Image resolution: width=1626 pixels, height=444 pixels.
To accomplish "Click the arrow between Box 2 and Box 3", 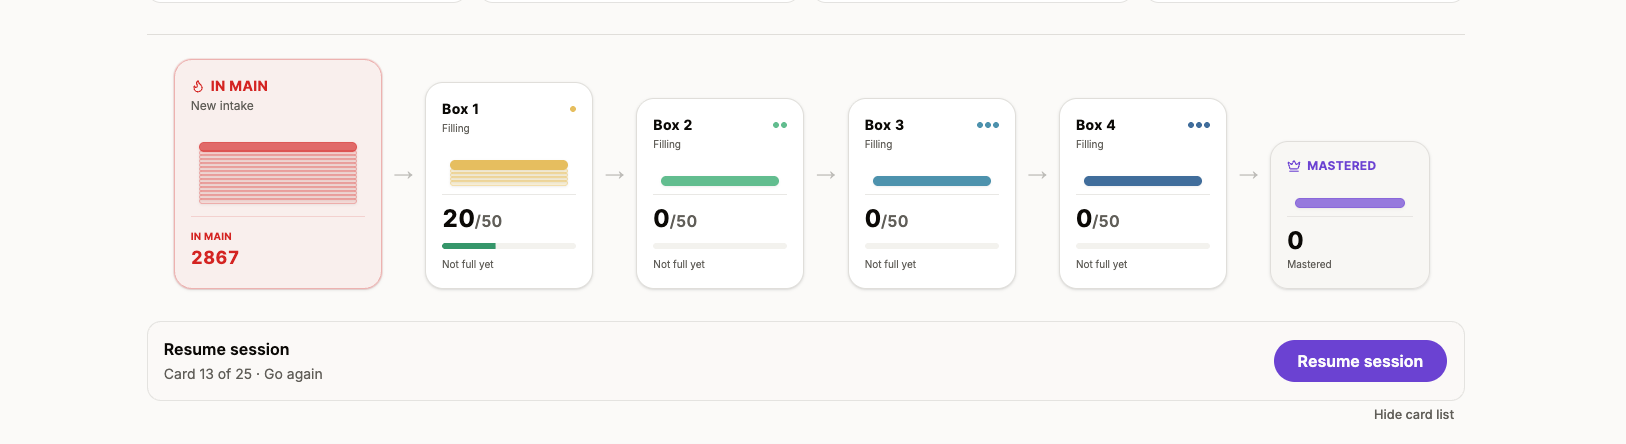I will [x=826, y=175].
